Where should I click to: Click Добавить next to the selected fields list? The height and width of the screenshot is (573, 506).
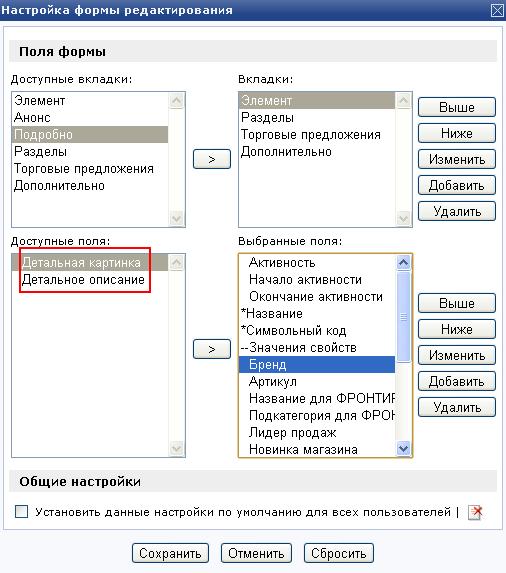tap(457, 381)
